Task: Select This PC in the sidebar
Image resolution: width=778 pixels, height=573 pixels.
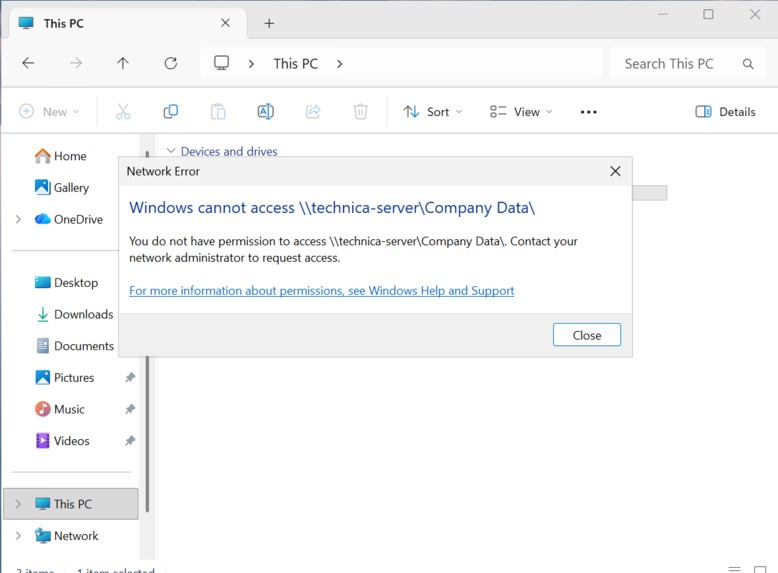Action: [x=70, y=504]
